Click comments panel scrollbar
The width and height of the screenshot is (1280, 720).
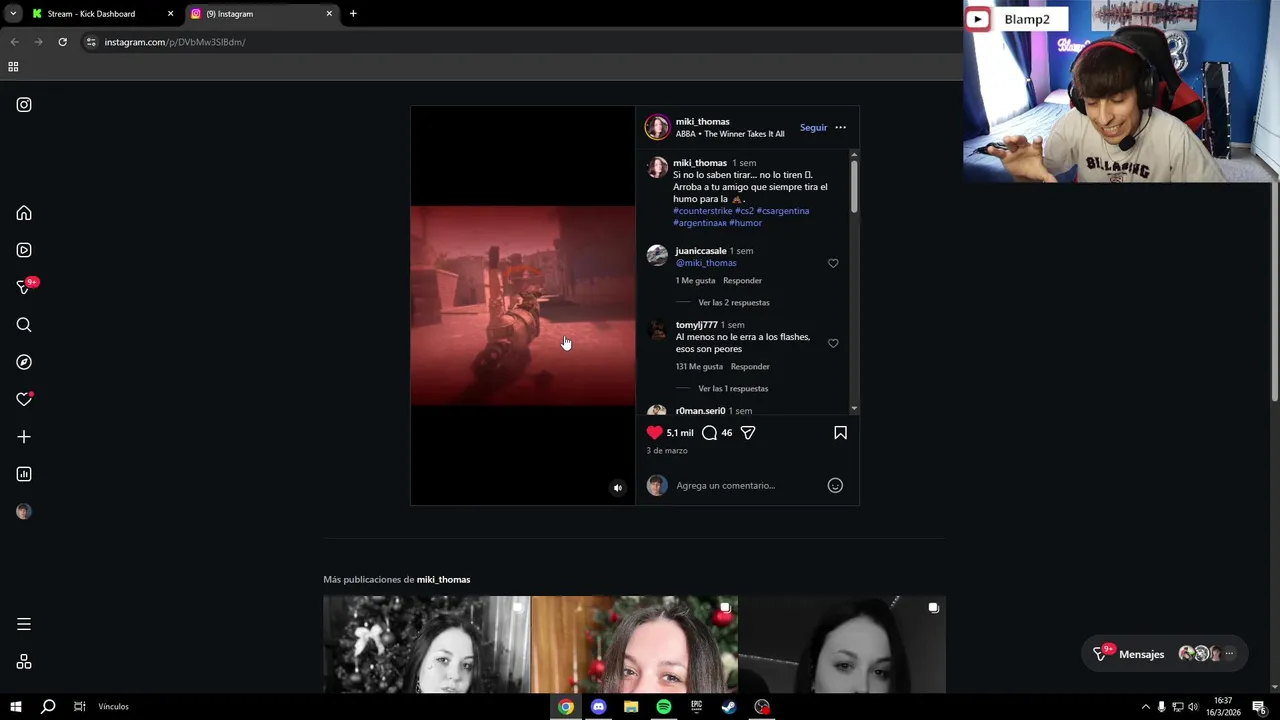click(x=854, y=185)
